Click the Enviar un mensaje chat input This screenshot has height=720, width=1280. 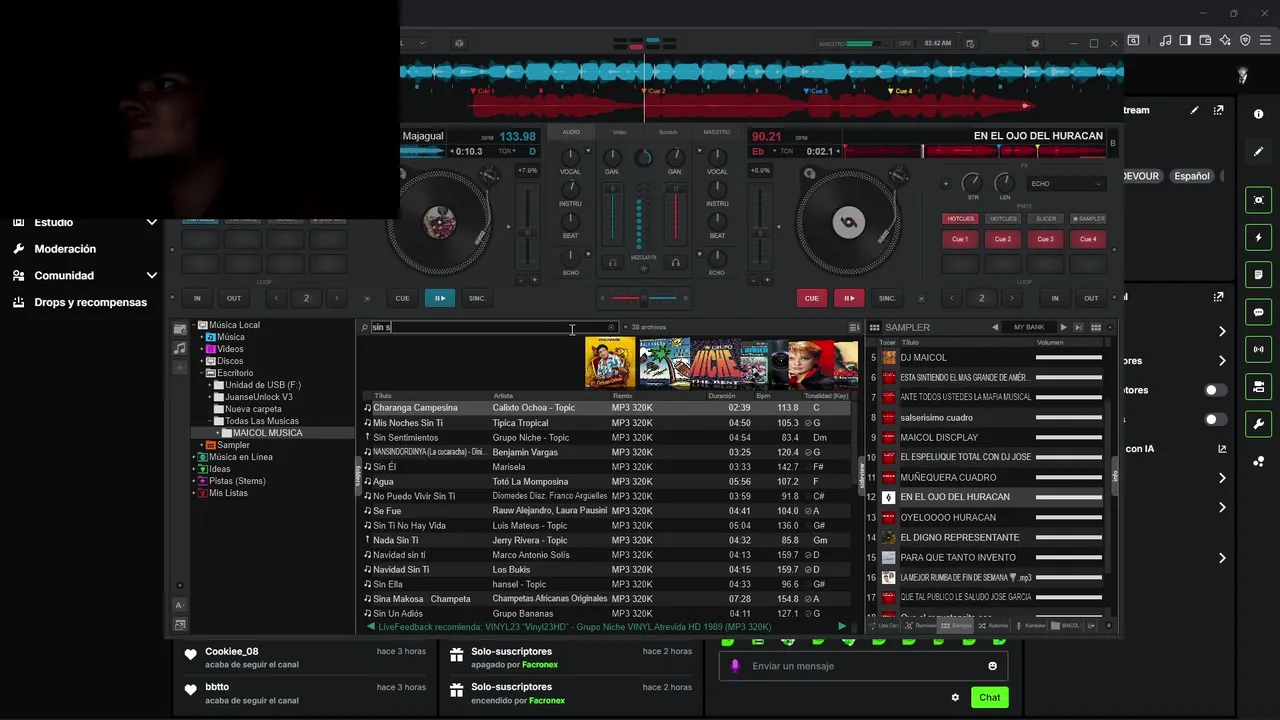click(x=865, y=666)
